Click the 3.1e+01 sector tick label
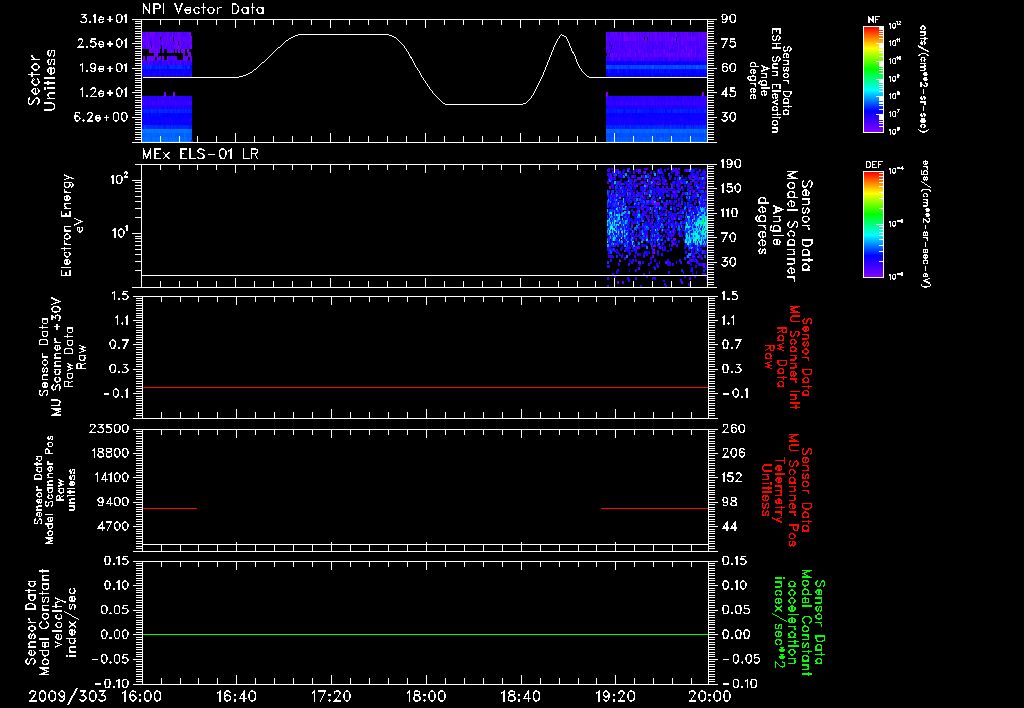Screen dimensions: 1024x708 pyautogui.click(x=104, y=19)
